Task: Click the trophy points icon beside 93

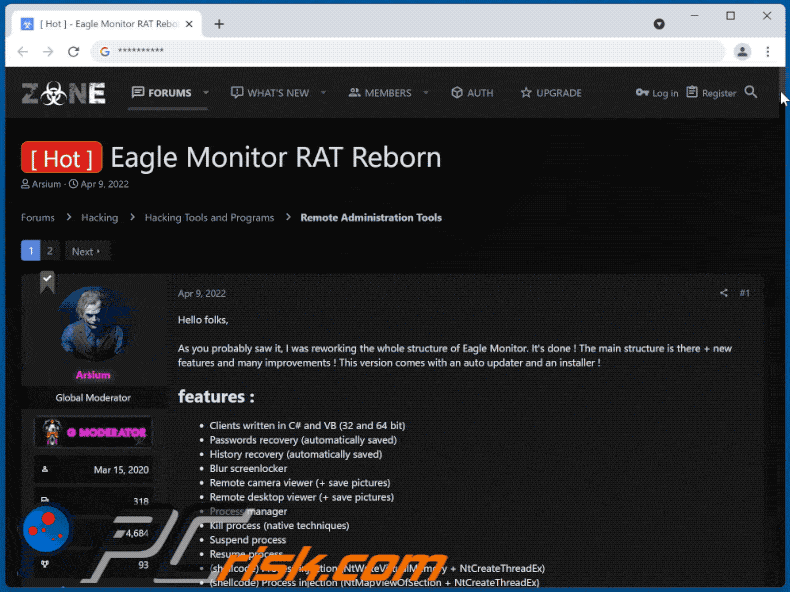Action: (x=45, y=564)
